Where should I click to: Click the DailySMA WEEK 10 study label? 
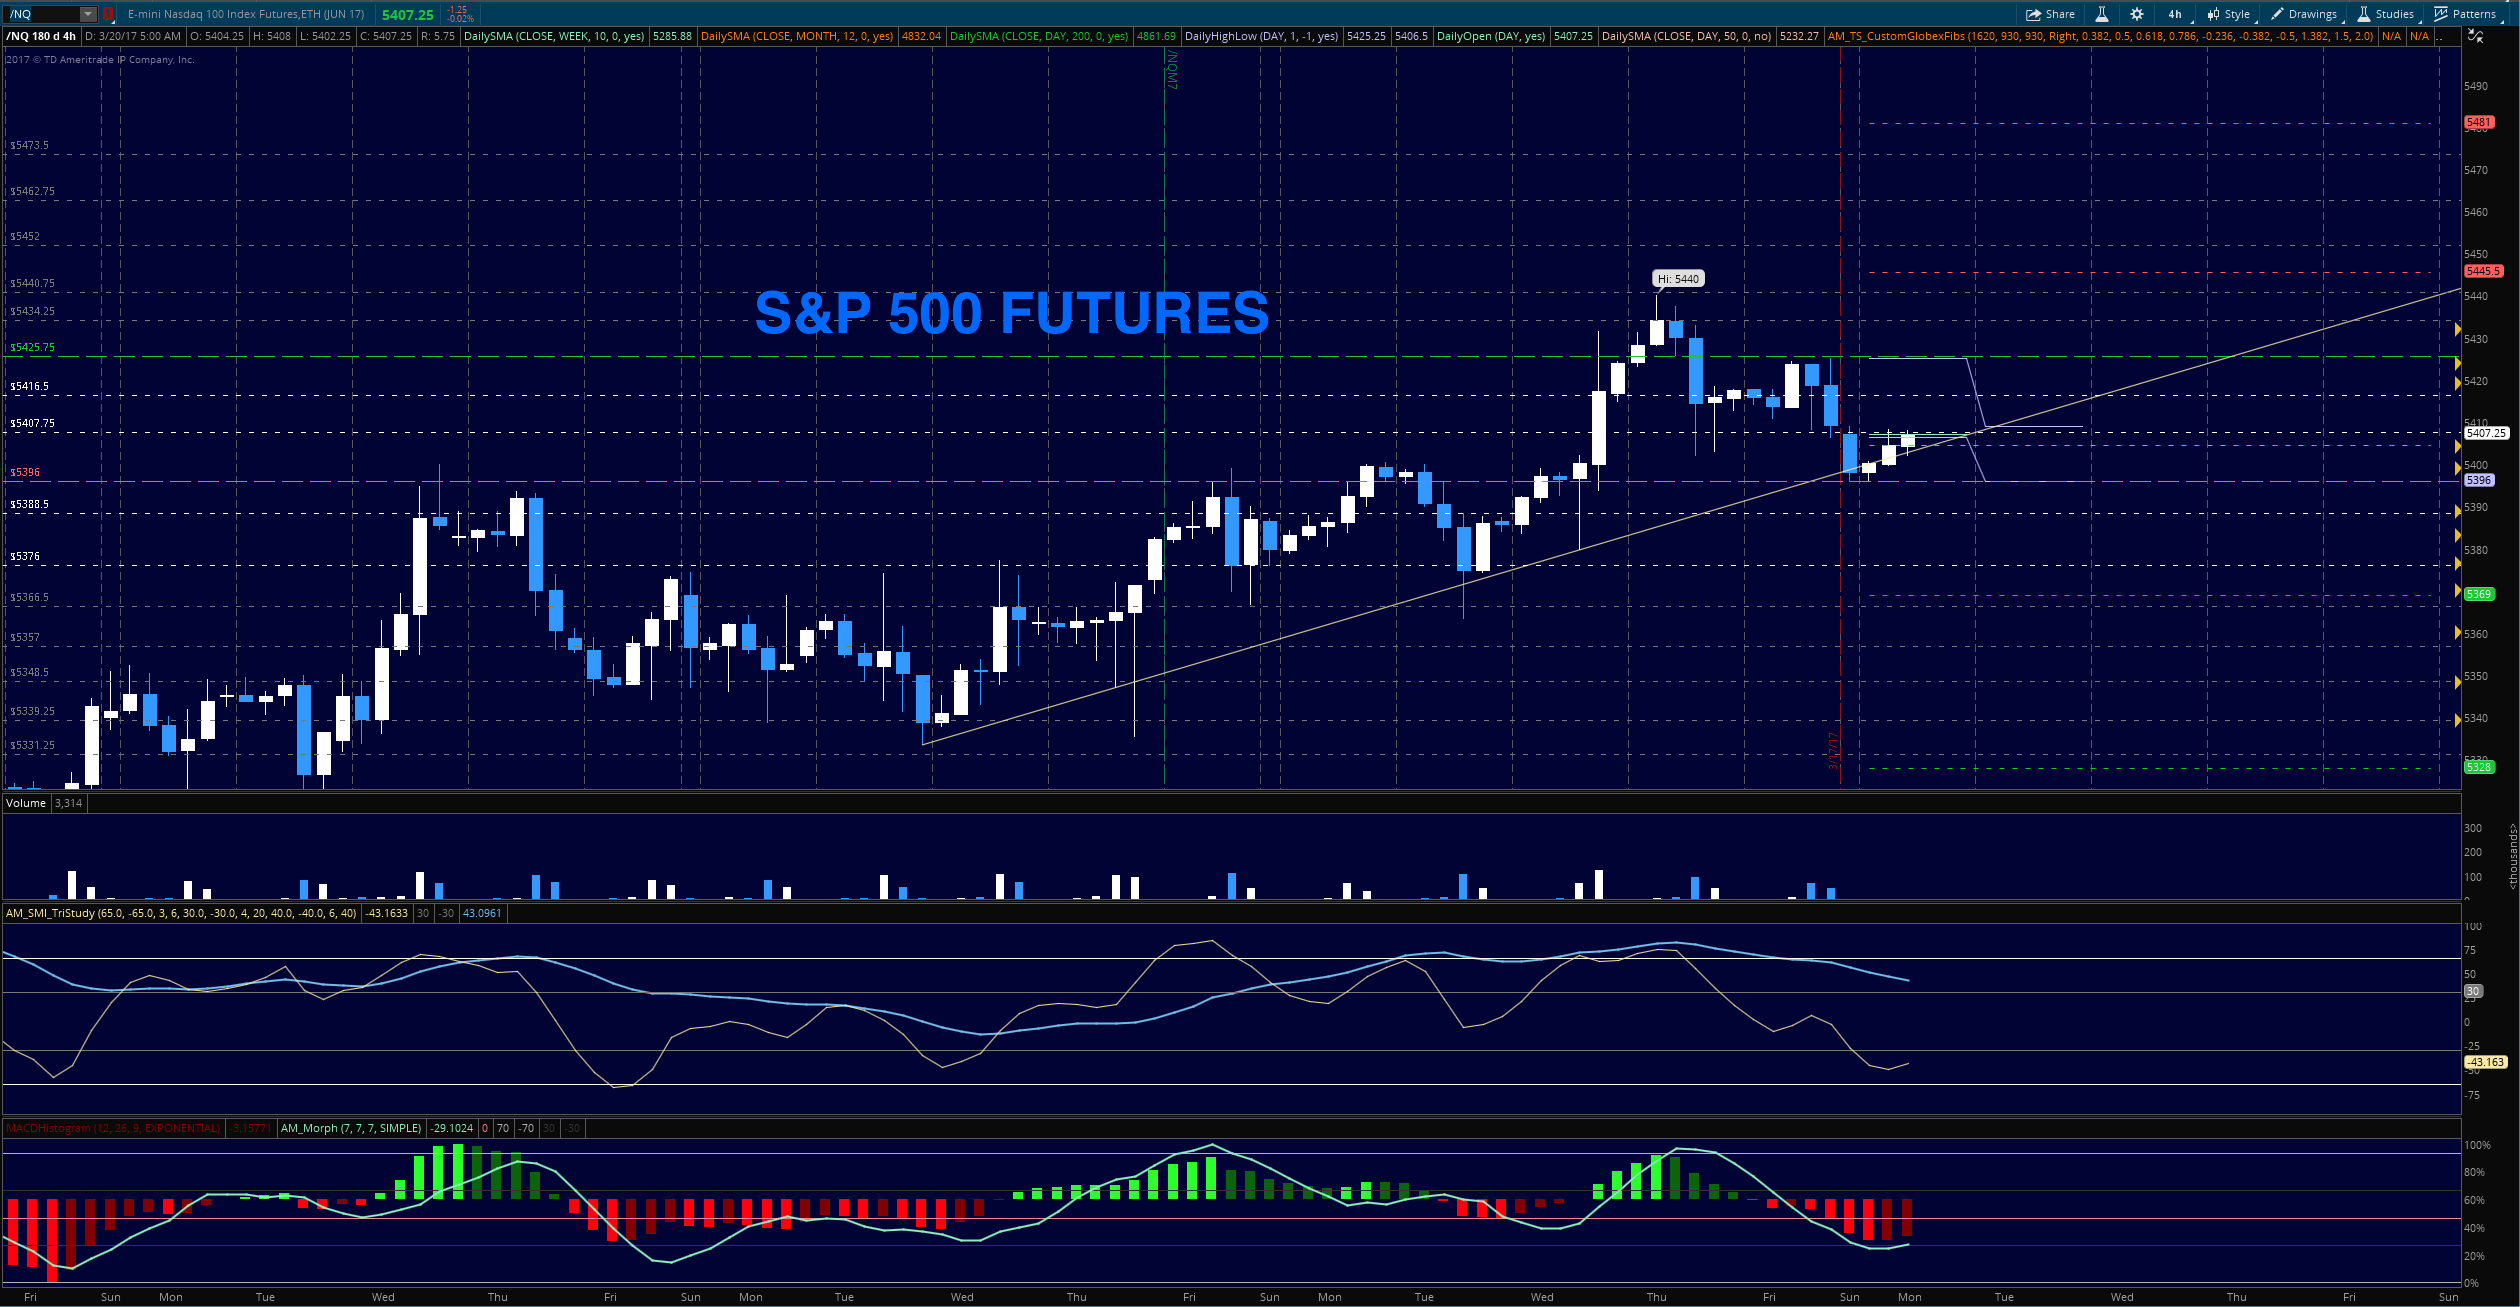554,36
